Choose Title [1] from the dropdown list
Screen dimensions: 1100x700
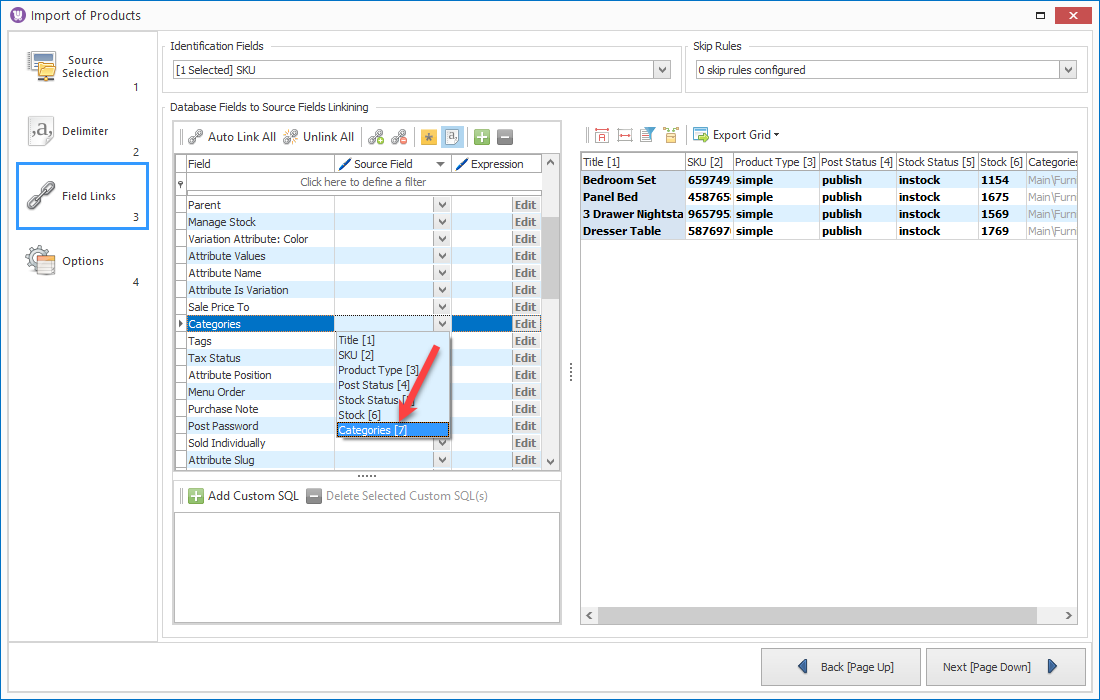pyautogui.click(x=392, y=340)
